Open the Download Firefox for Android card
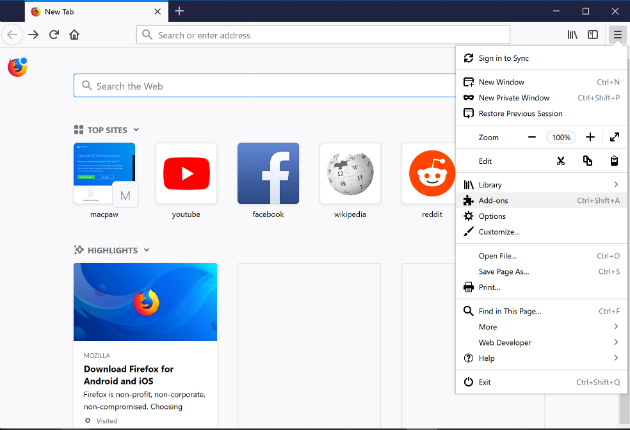The height and width of the screenshot is (430, 630). [145, 345]
